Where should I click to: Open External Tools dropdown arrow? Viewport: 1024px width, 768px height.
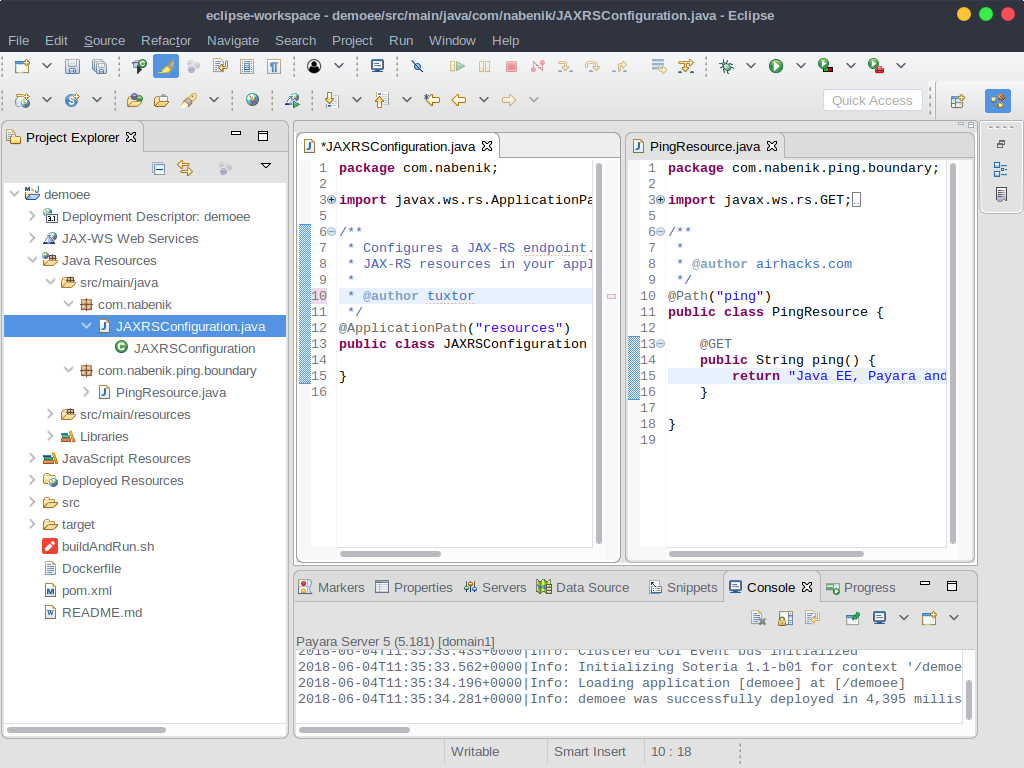(x=901, y=65)
